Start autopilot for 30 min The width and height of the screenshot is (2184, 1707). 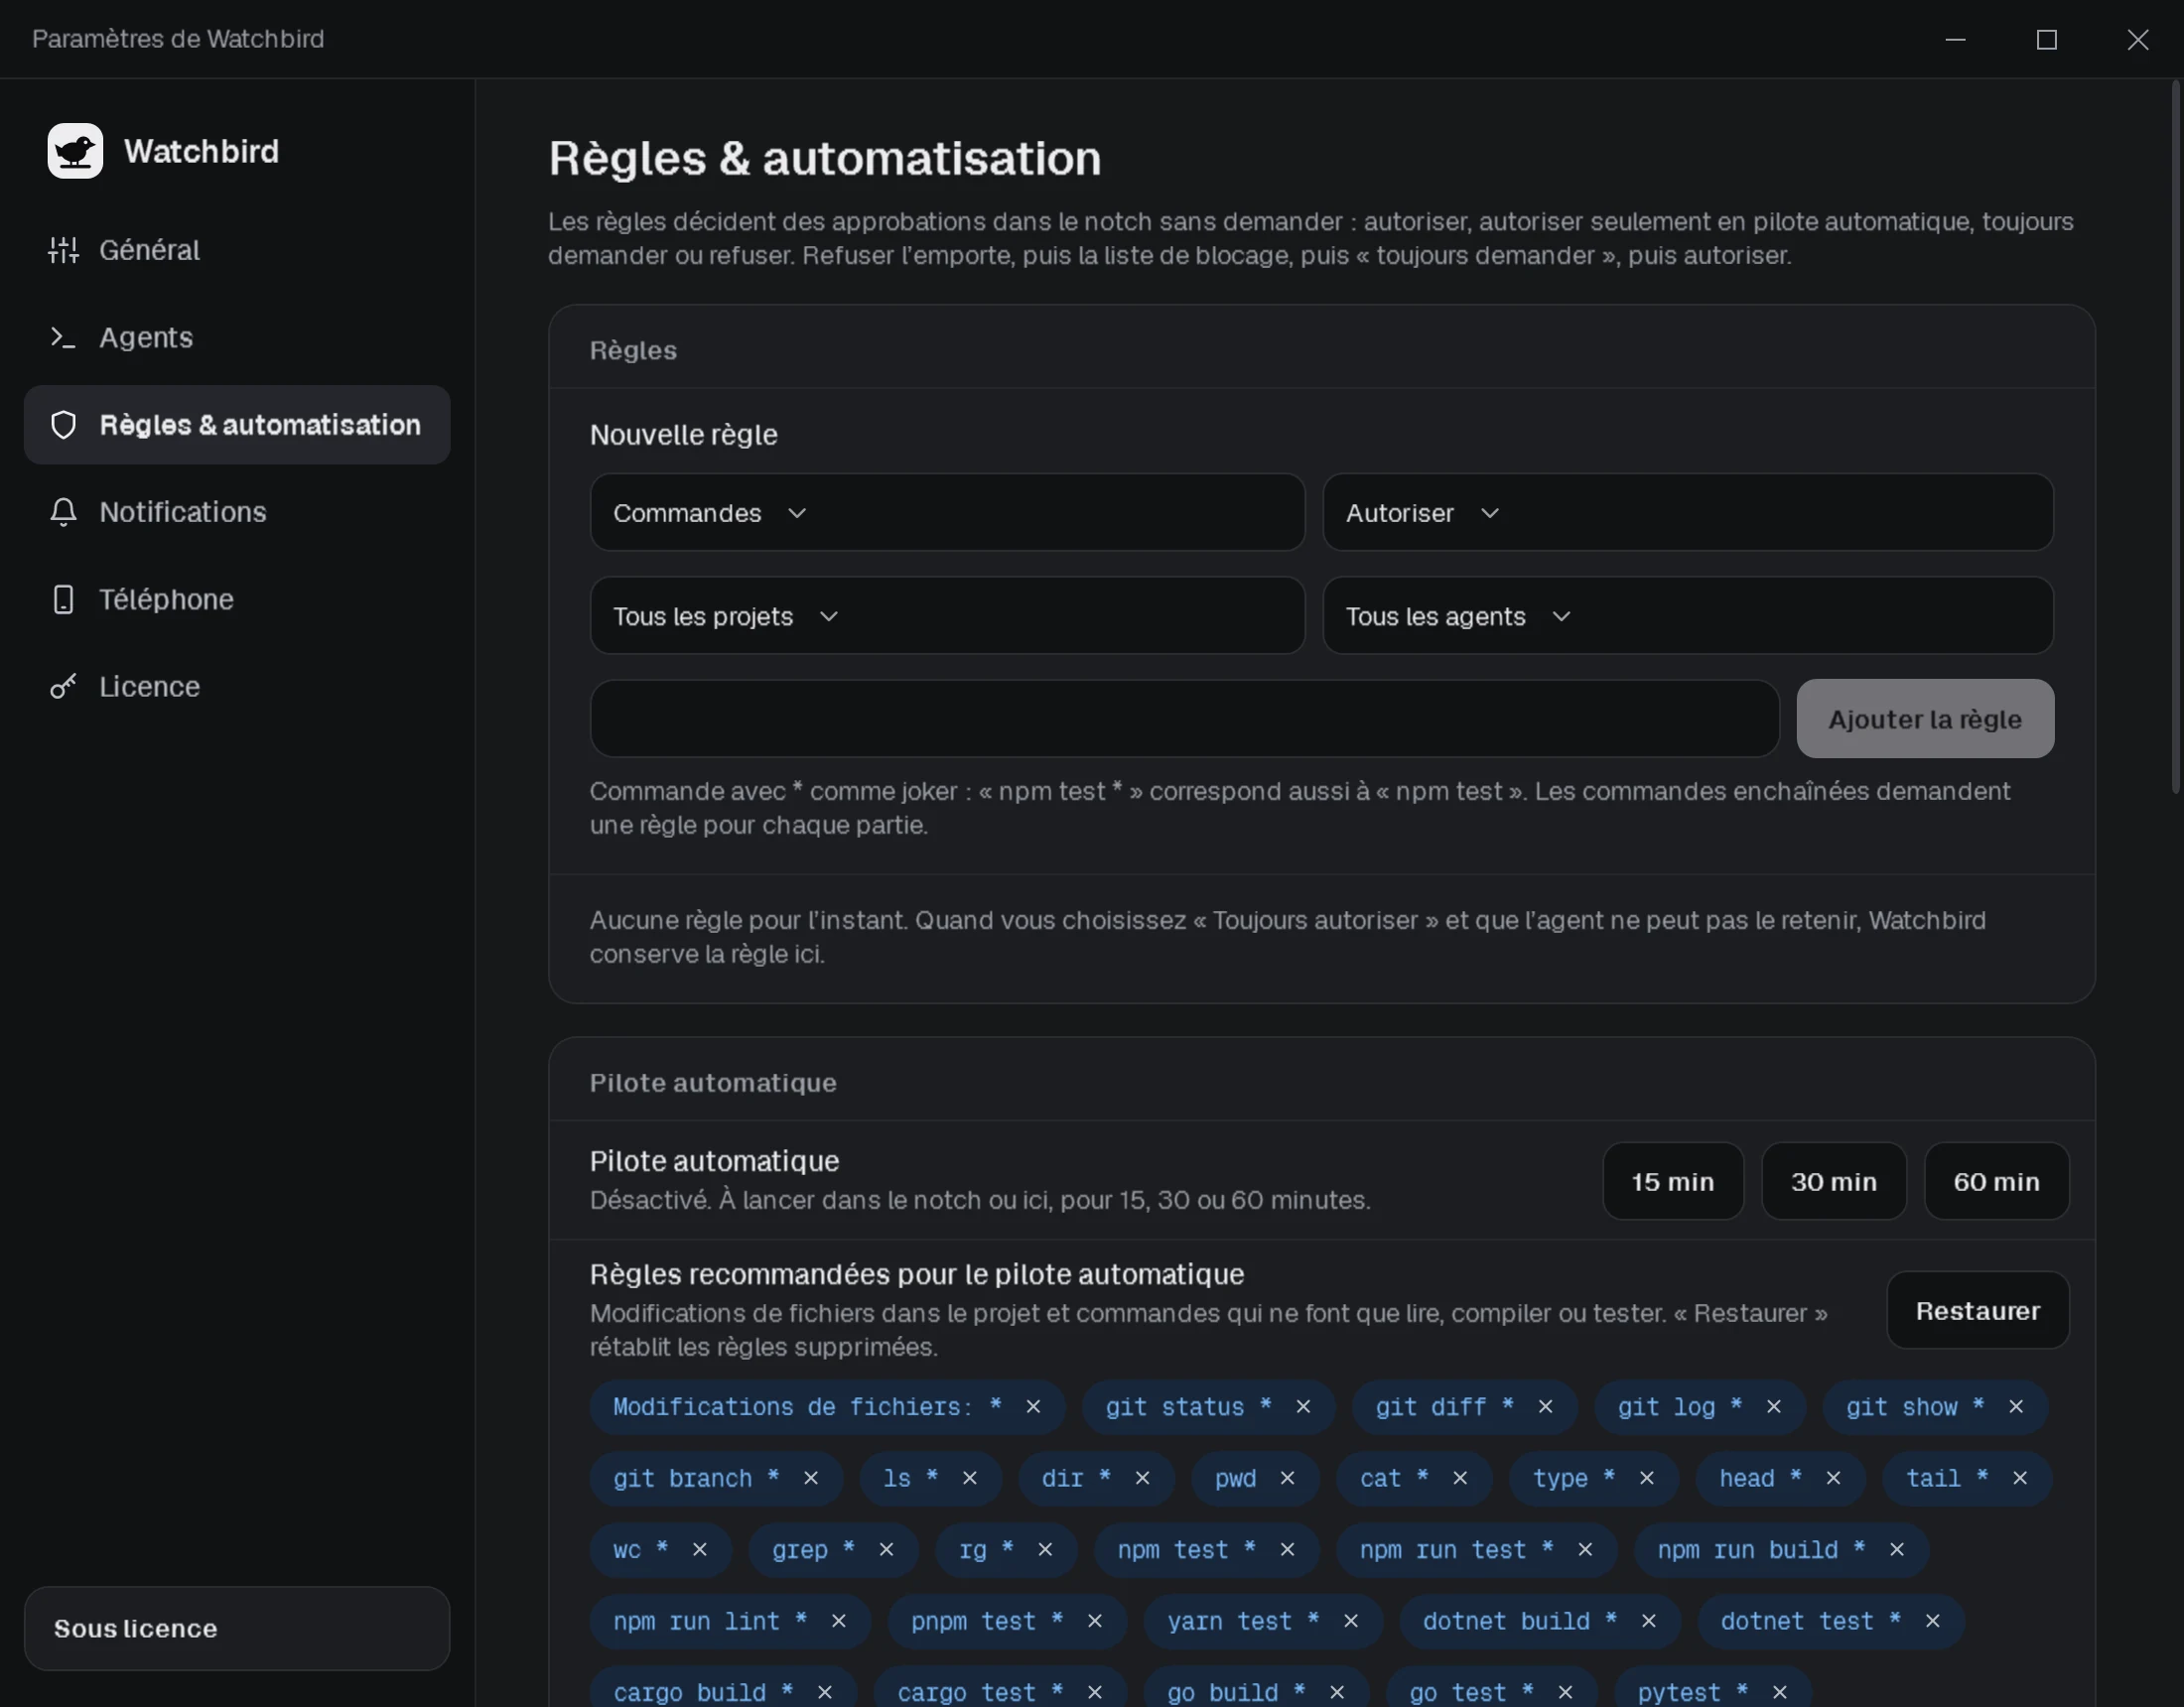[1833, 1182]
